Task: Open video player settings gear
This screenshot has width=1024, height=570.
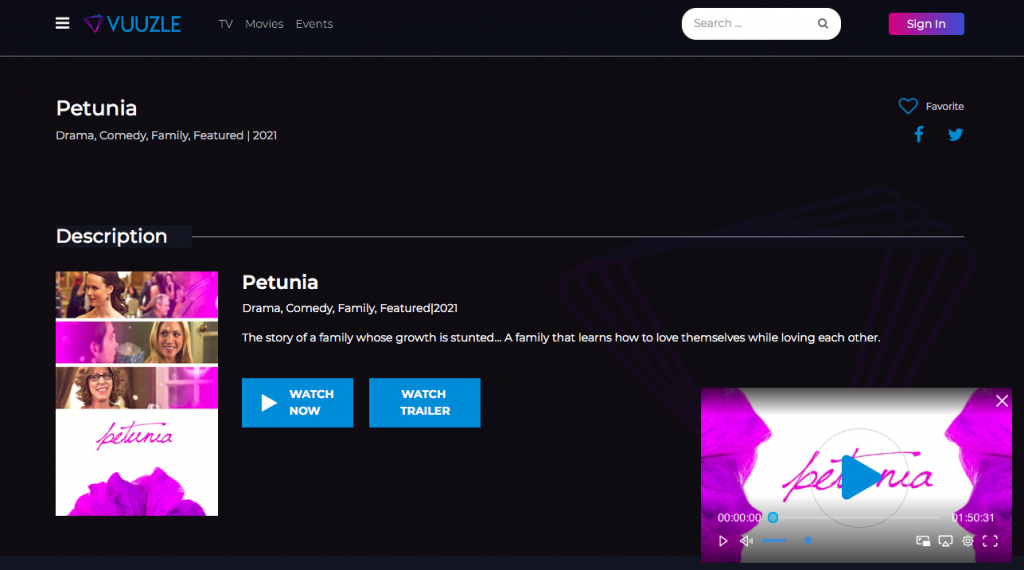Action: coord(968,541)
